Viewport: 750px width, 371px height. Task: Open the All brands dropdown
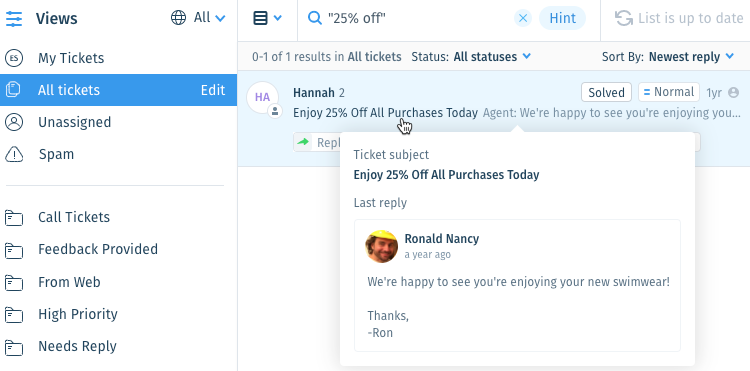[198, 18]
